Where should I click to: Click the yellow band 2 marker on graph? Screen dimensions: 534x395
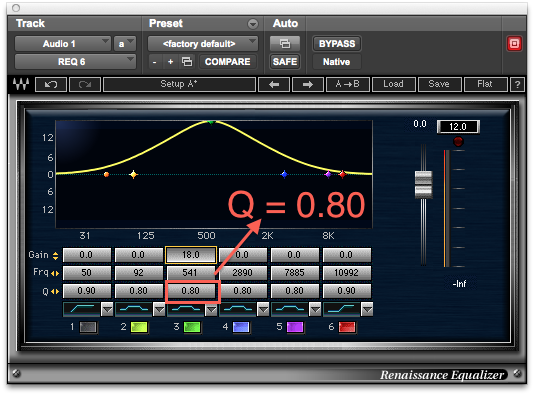[x=134, y=174]
